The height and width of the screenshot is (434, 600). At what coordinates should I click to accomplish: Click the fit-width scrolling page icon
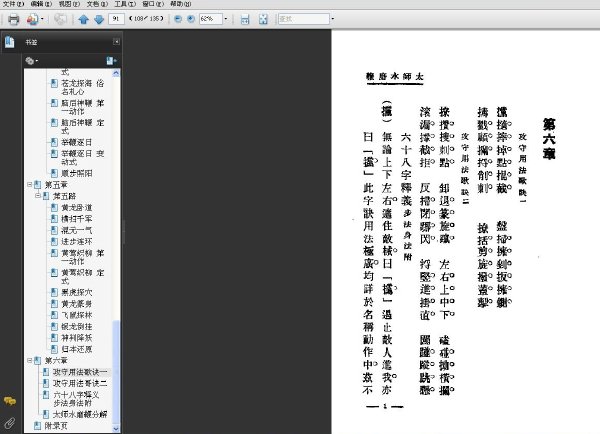245,19
